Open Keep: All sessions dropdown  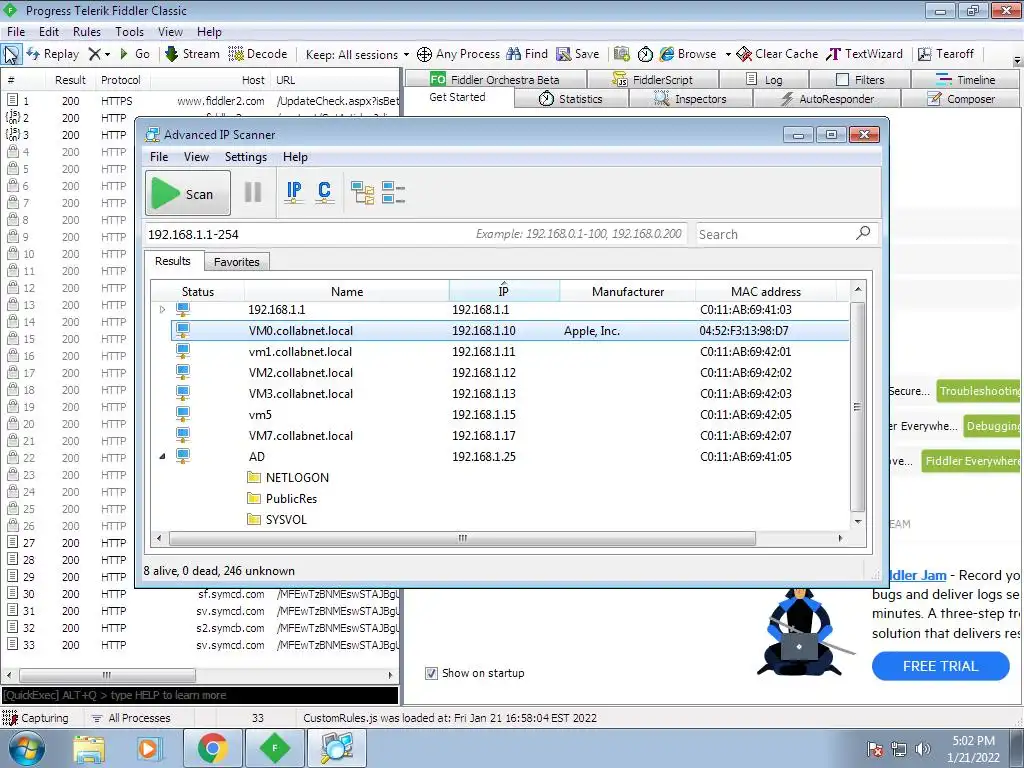pyautogui.click(x=357, y=54)
